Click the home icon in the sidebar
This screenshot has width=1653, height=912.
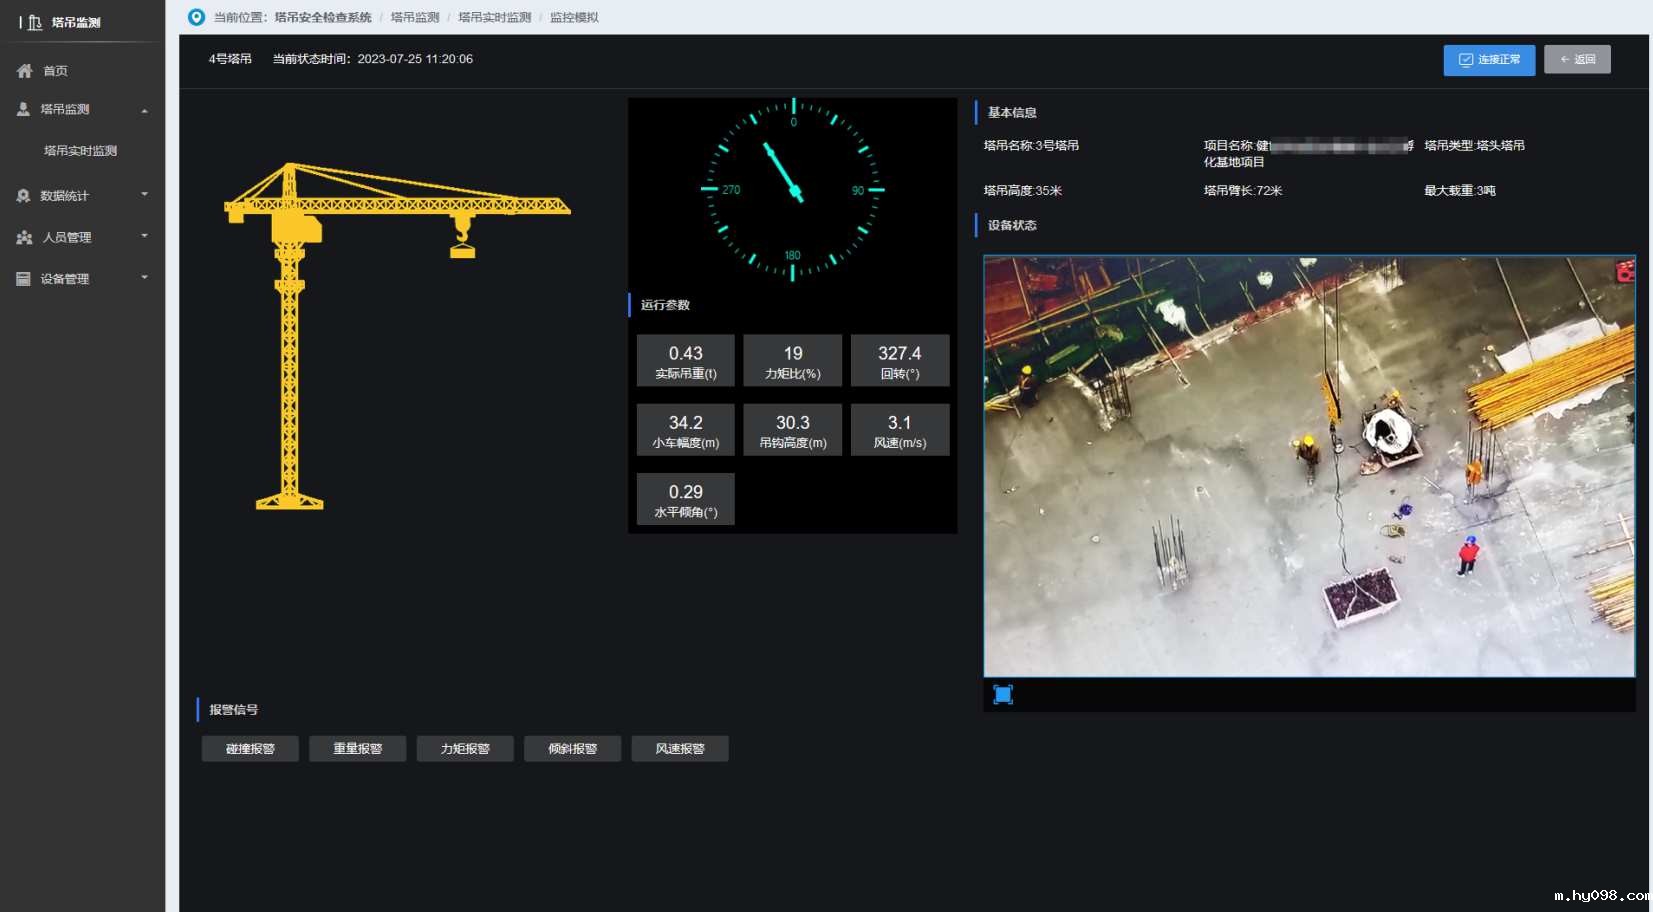pos(25,71)
